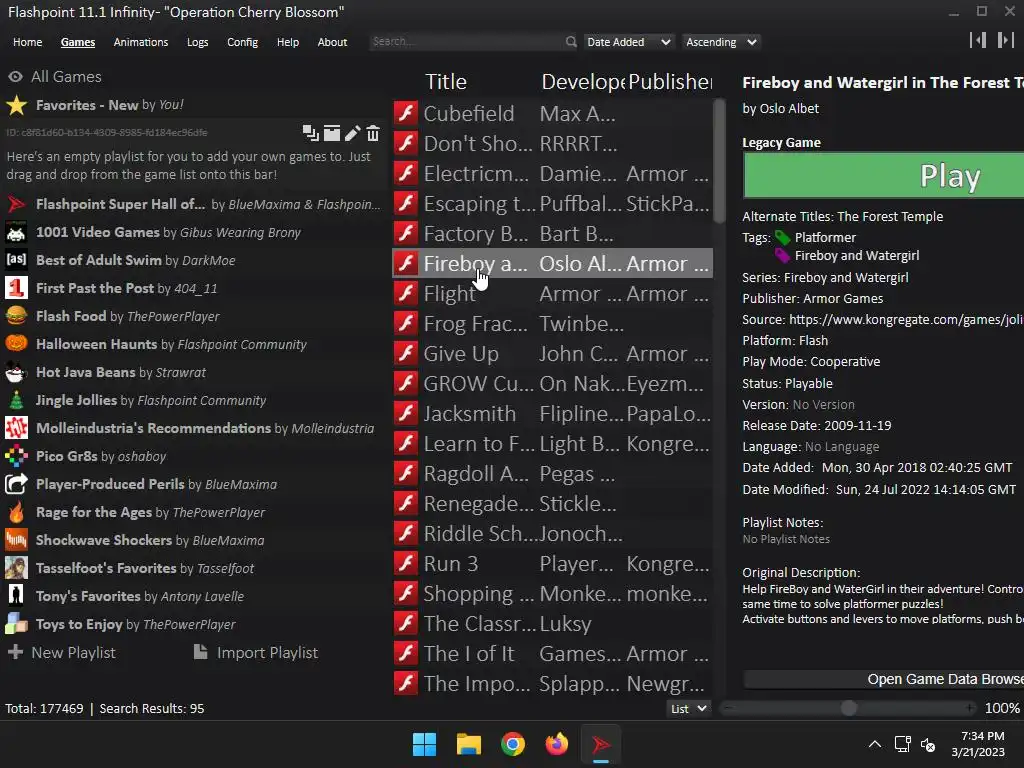Select the Give Up game row
This screenshot has height=768, width=1024.
coord(552,353)
